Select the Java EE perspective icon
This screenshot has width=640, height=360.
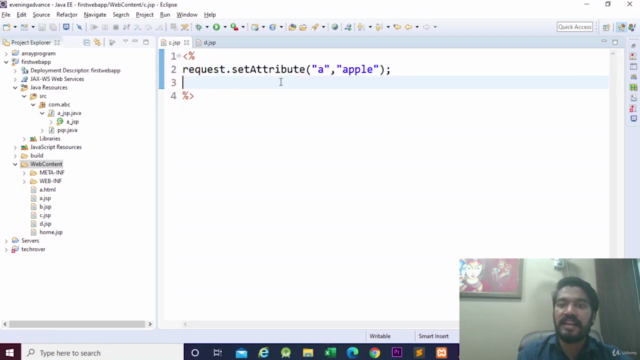pos(621,27)
